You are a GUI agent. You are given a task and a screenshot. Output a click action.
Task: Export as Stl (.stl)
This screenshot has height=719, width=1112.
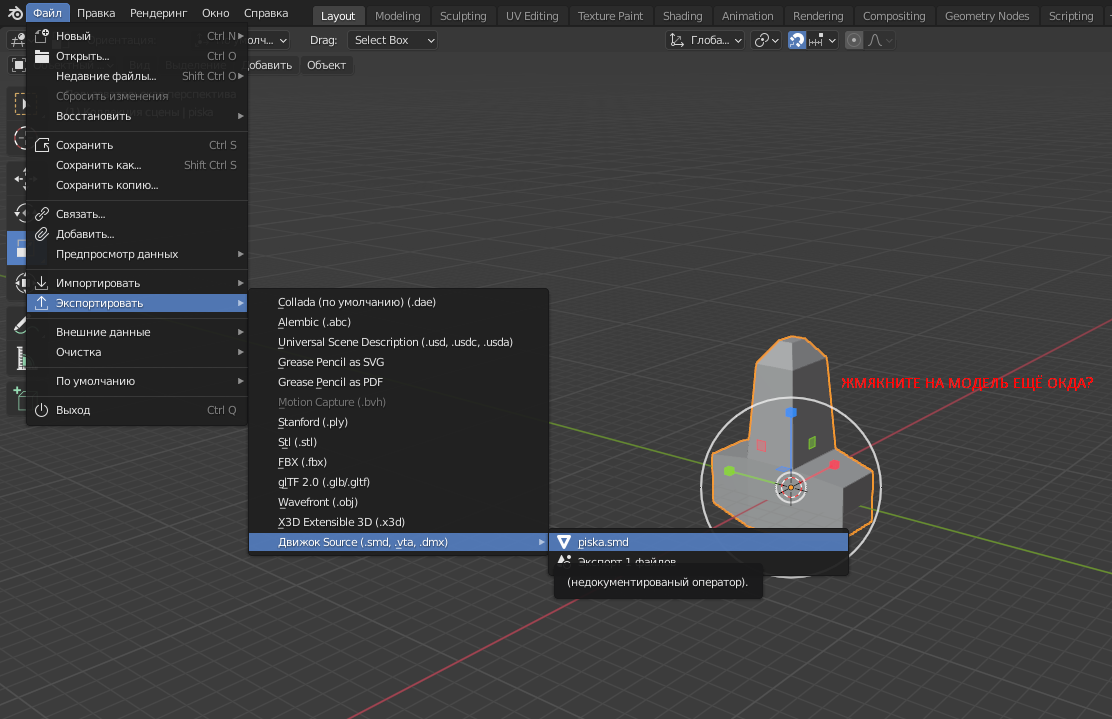399,442
